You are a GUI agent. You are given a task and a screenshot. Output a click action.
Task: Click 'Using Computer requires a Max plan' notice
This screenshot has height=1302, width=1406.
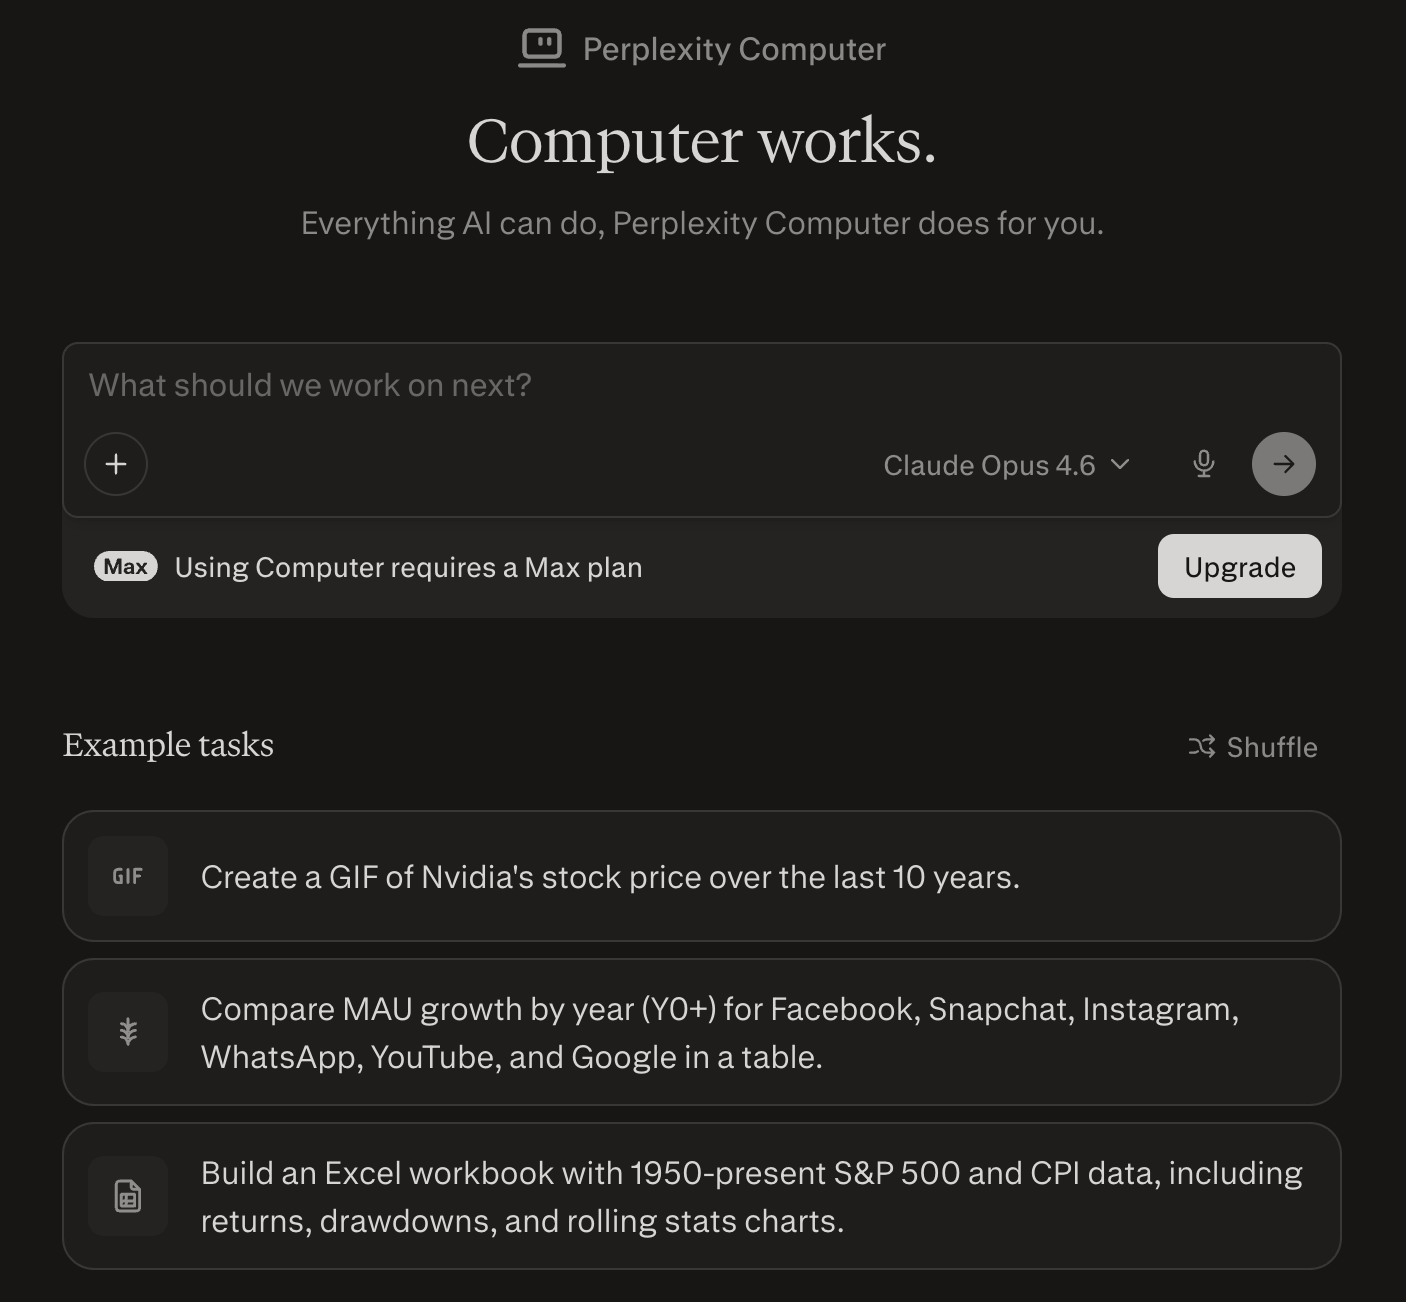point(408,567)
